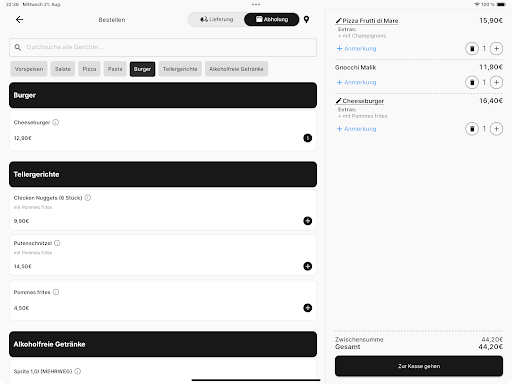Tap the battery status icon
This screenshot has width=512, height=384.
click(501, 4)
